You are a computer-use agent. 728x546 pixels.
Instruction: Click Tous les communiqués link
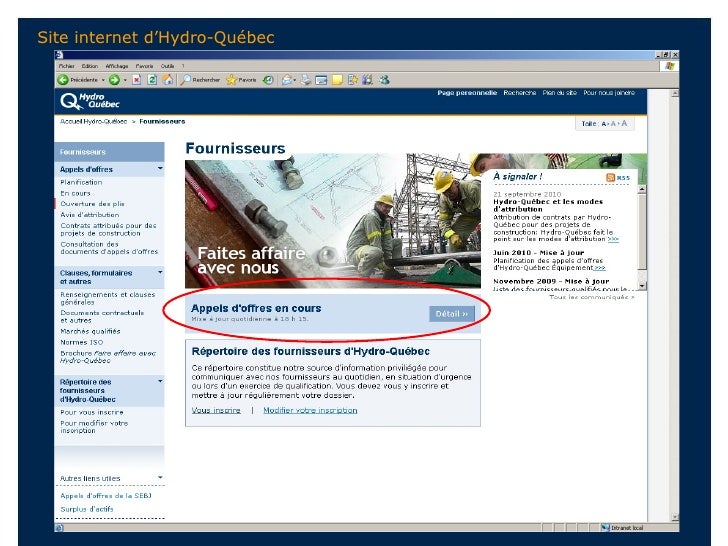(592, 297)
